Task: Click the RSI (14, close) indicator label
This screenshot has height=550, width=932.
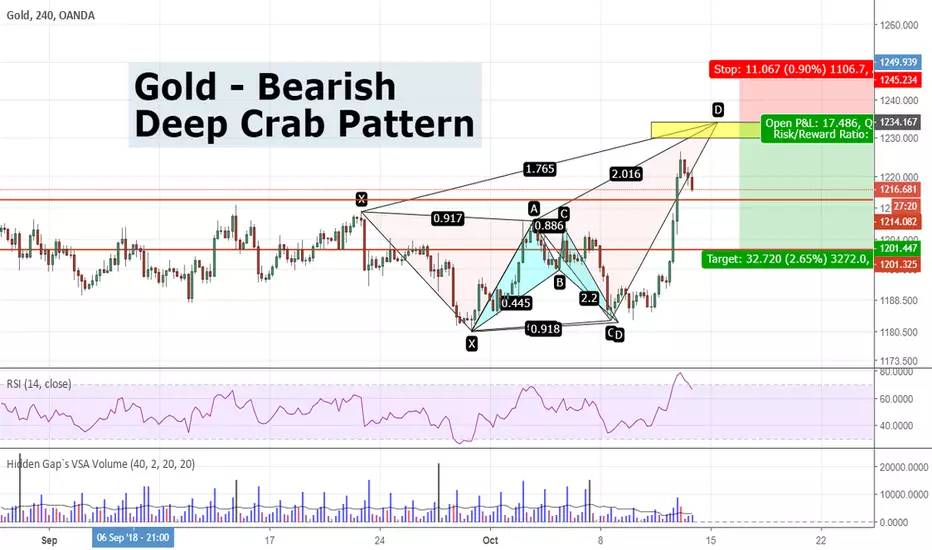Action: click(x=39, y=384)
